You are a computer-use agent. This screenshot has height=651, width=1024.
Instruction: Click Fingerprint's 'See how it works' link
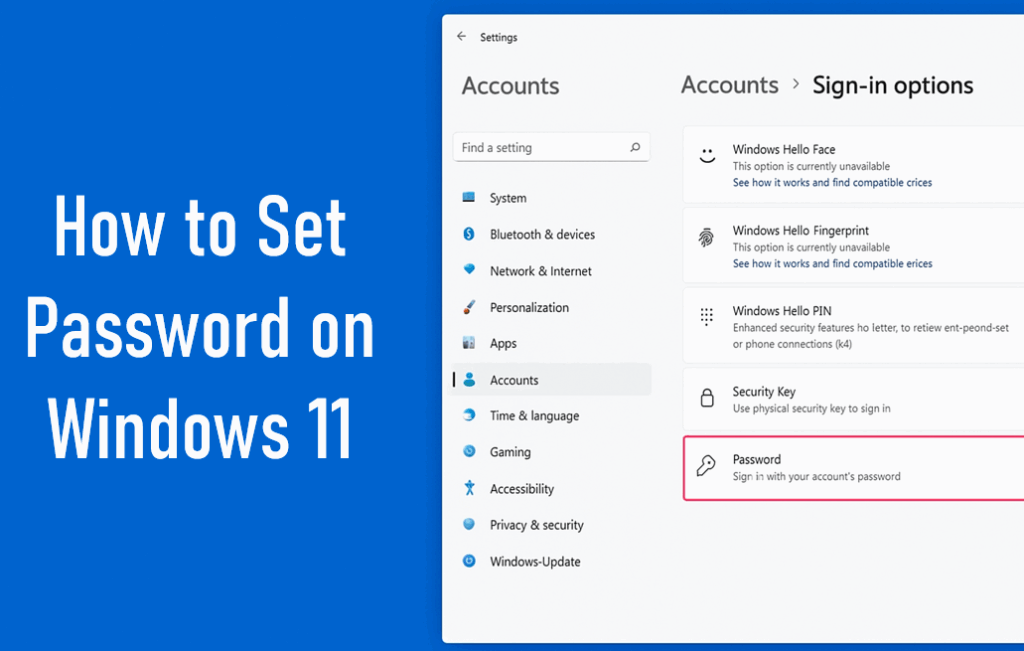830,263
